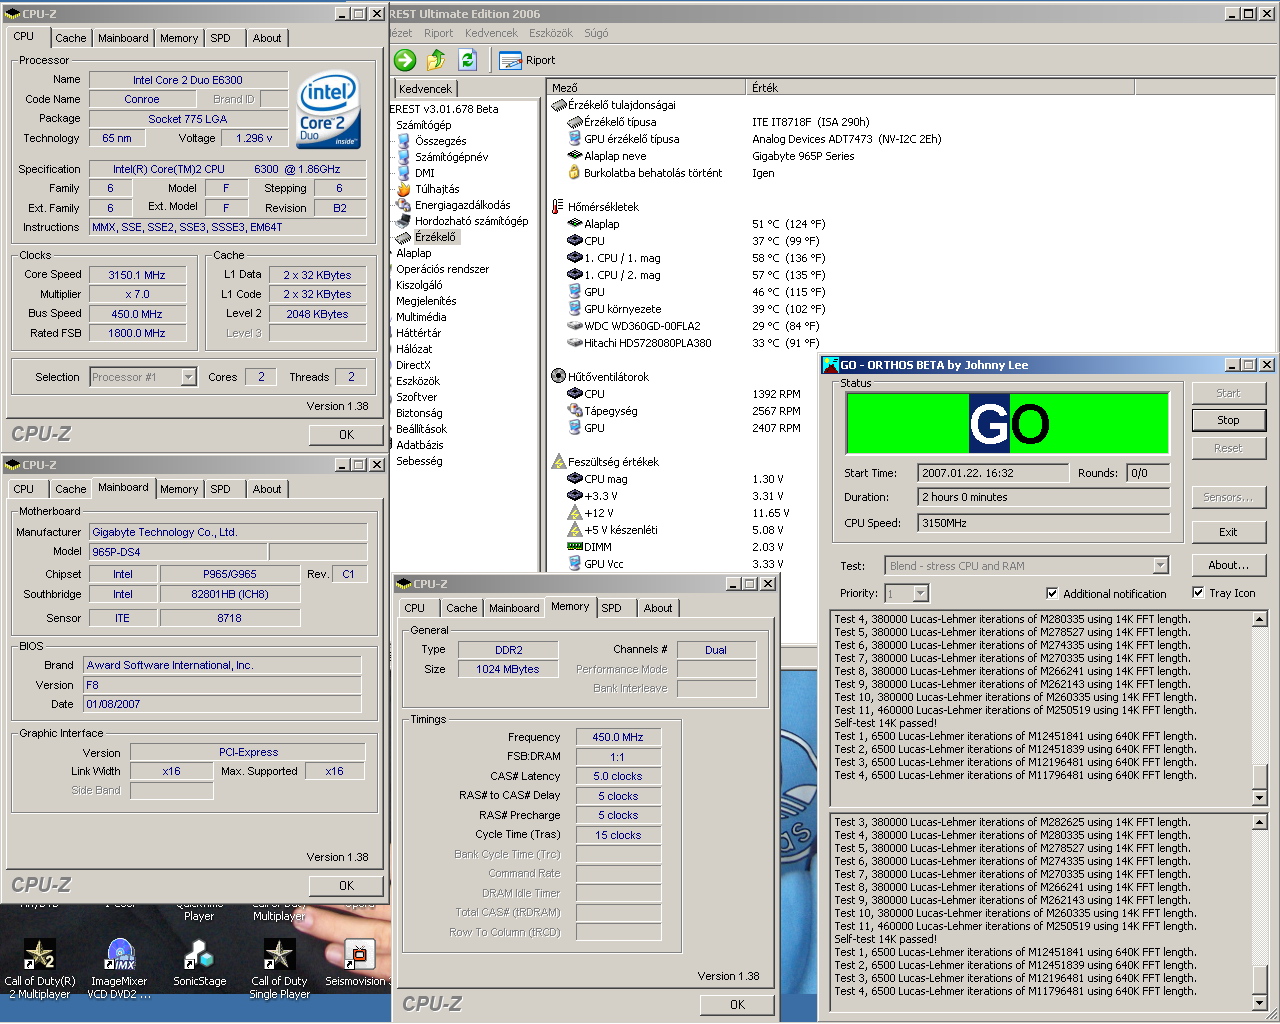1280x1024 pixels.
Task: Click the About... button in ORTHOS
Action: pyautogui.click(x=1228, y=565)
